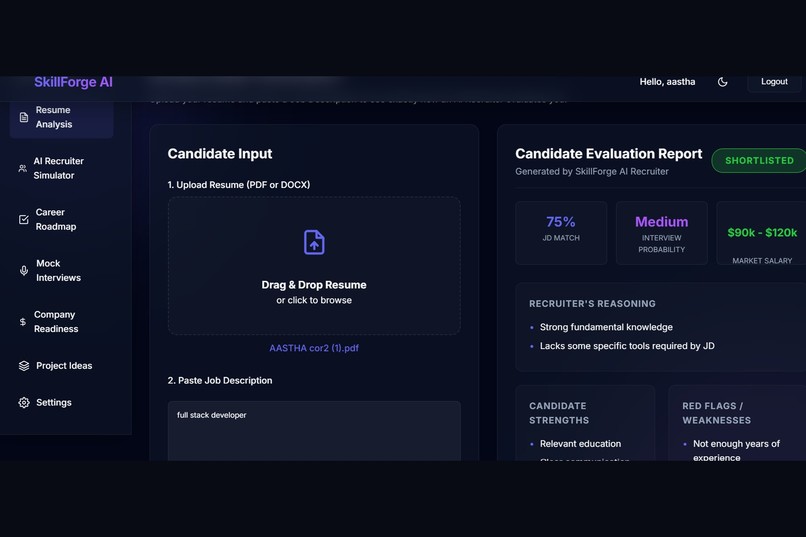The width and height of the screenshot is (806, 537).
Task: Click the Candidate Strengths heading
Action: pyautogui.click(x=559, y=413)
